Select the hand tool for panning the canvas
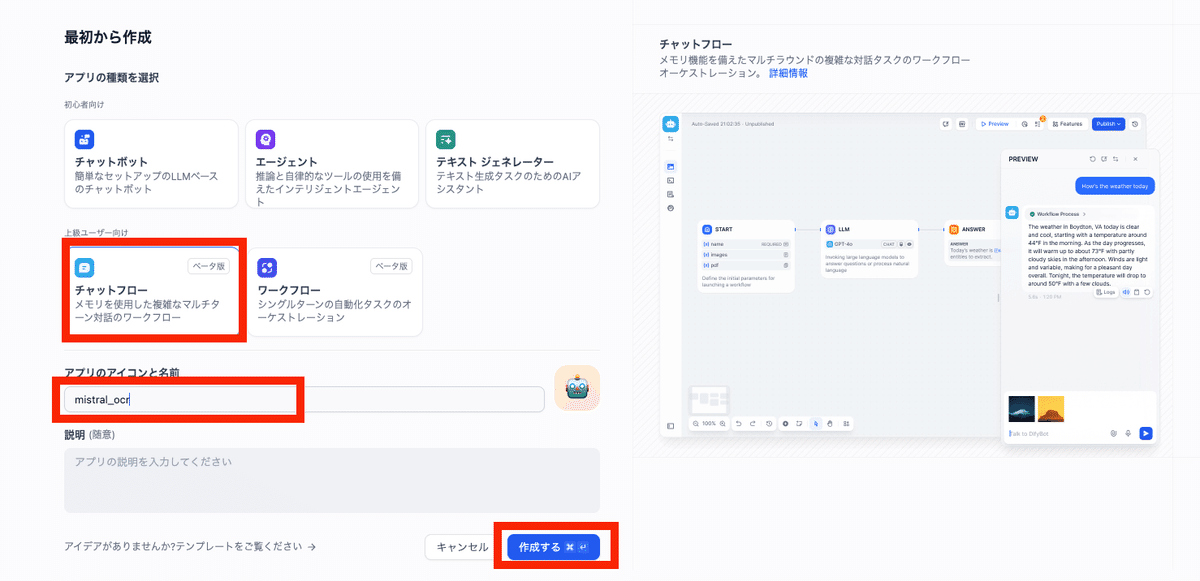The width and height of the screenshot is (1200, 581). tap(830, 424)
